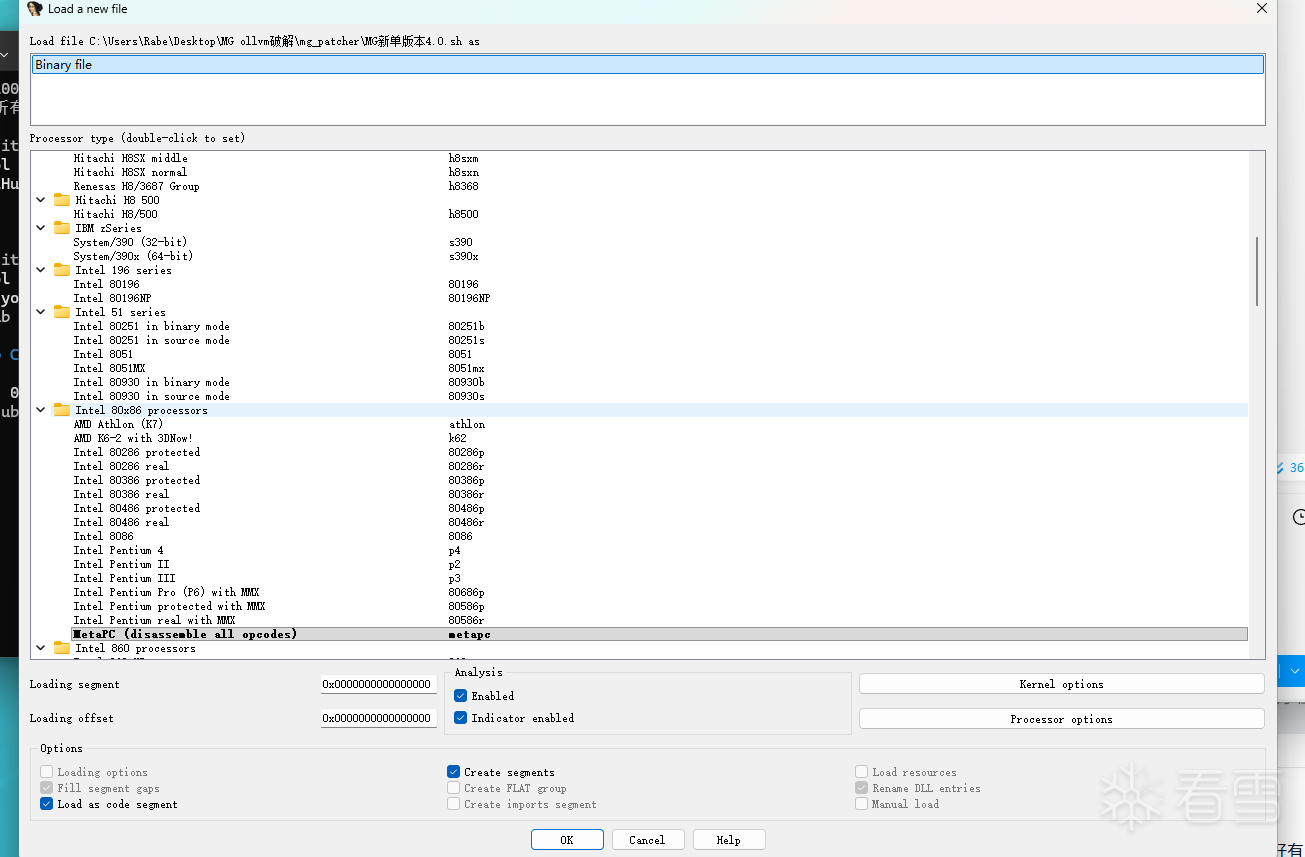Uncheck Indicator enabled
The width and height of the screenshot is (1305, 857).
pos(461,718)
